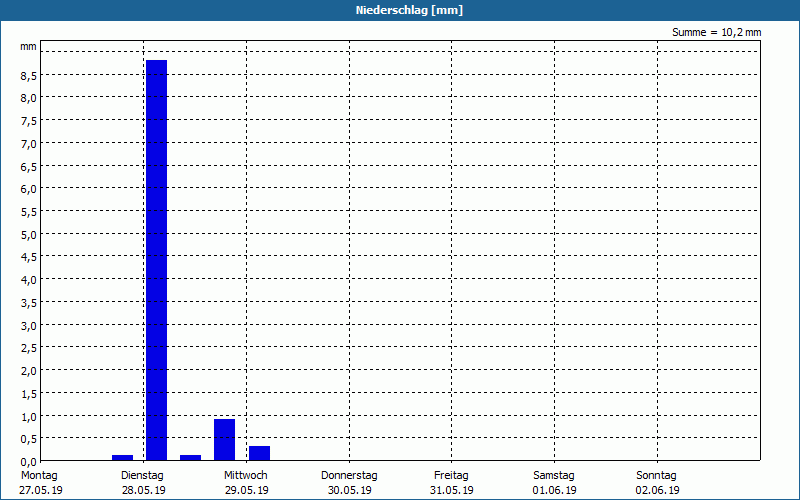This screenshot has width=800, height=500.
Task: Click the small bar just before Dienstag line
Action: 122,458
